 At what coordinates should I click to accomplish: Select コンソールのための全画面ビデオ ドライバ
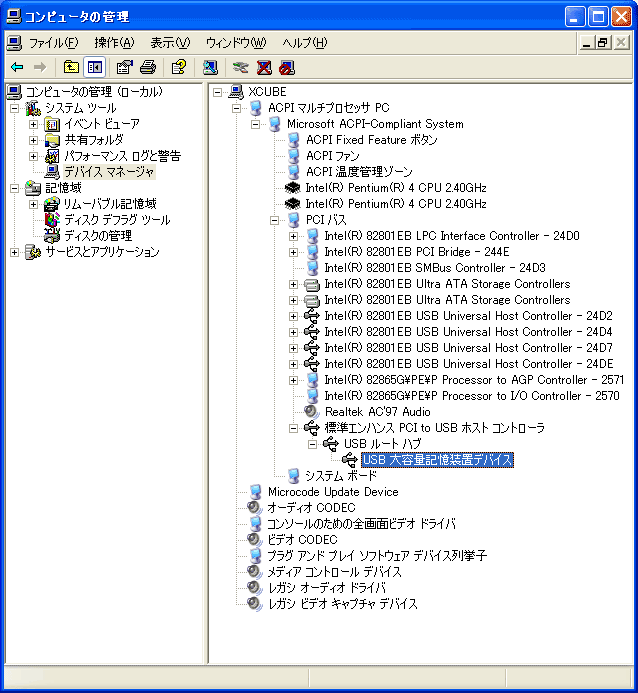point(361,524)
